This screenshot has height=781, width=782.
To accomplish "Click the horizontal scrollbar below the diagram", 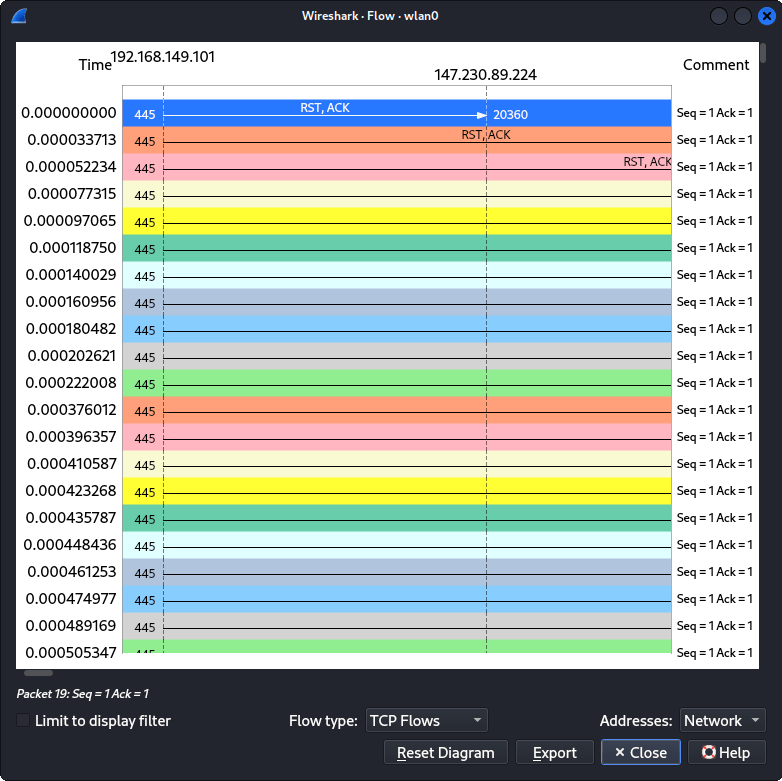I will coord(38,673).
